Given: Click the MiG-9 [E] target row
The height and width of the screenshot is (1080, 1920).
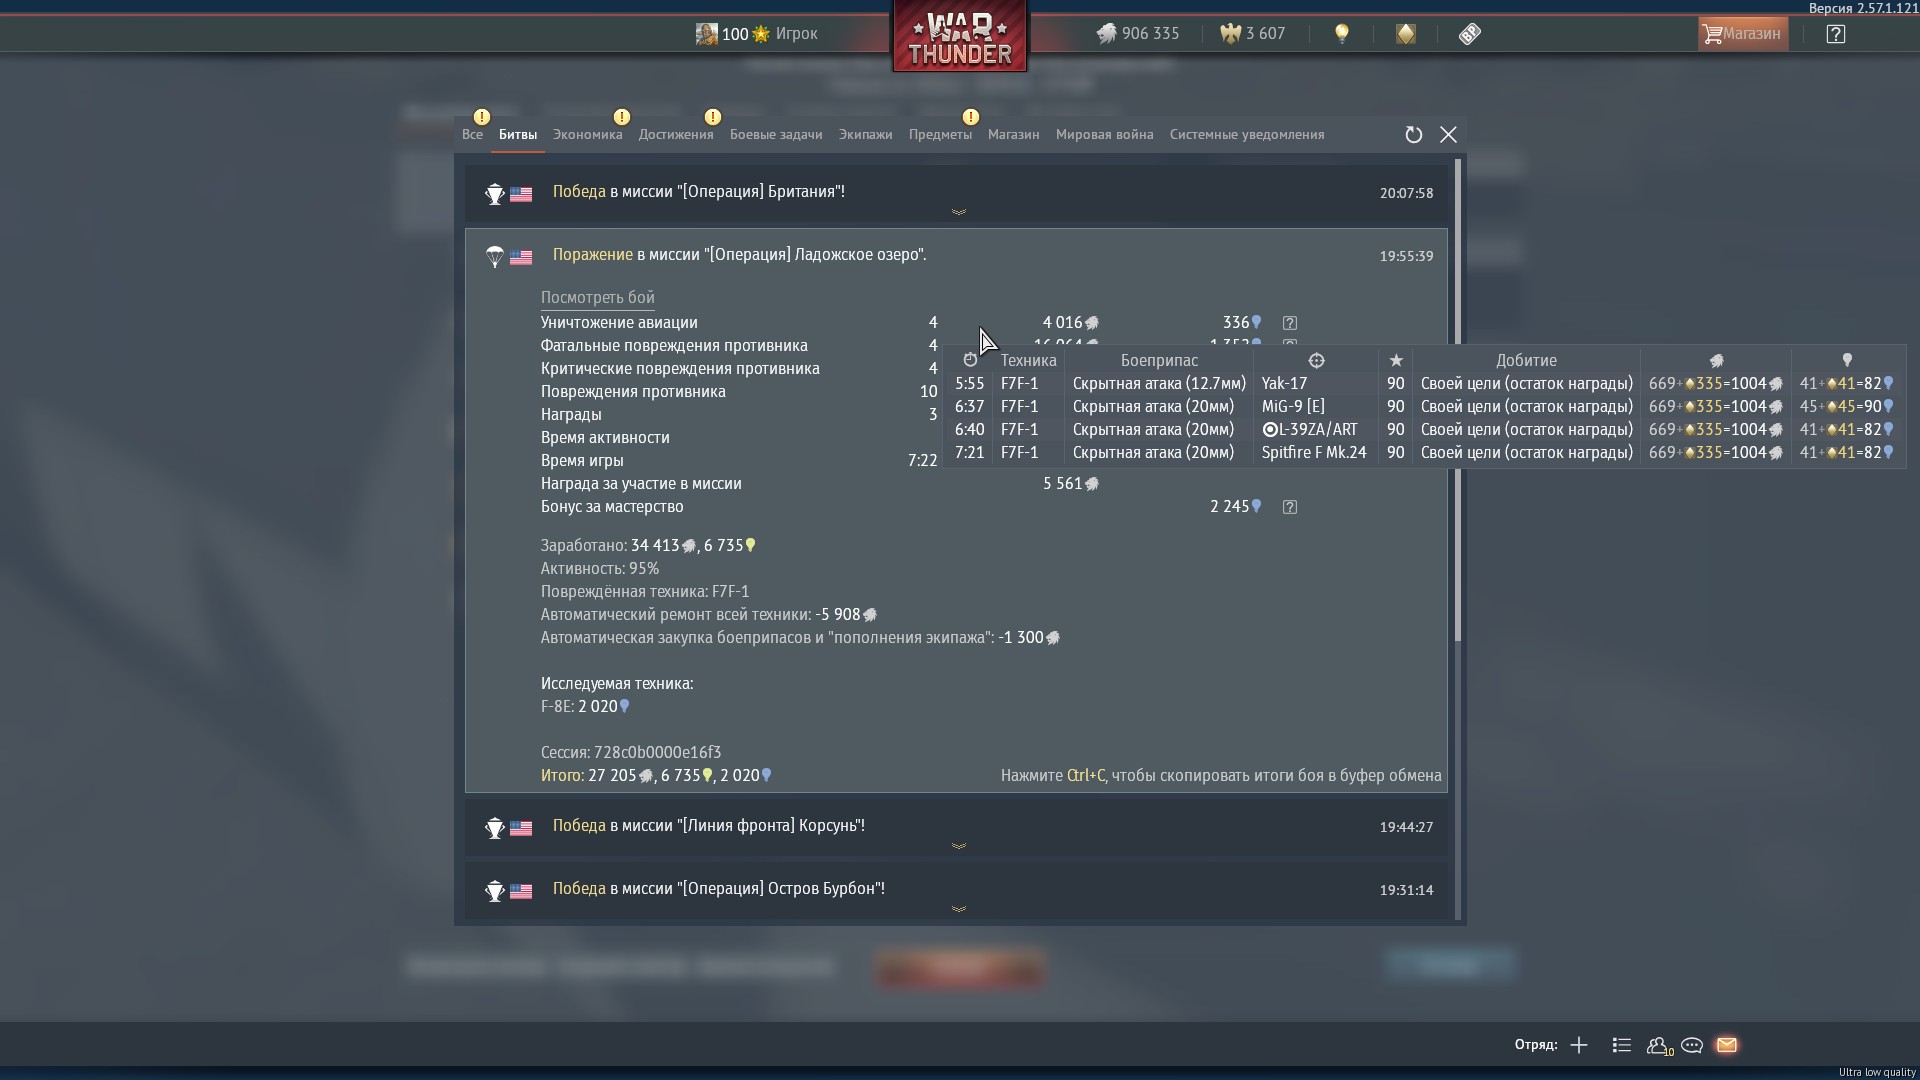Looking at the screenshot, I should [1293, 407].
